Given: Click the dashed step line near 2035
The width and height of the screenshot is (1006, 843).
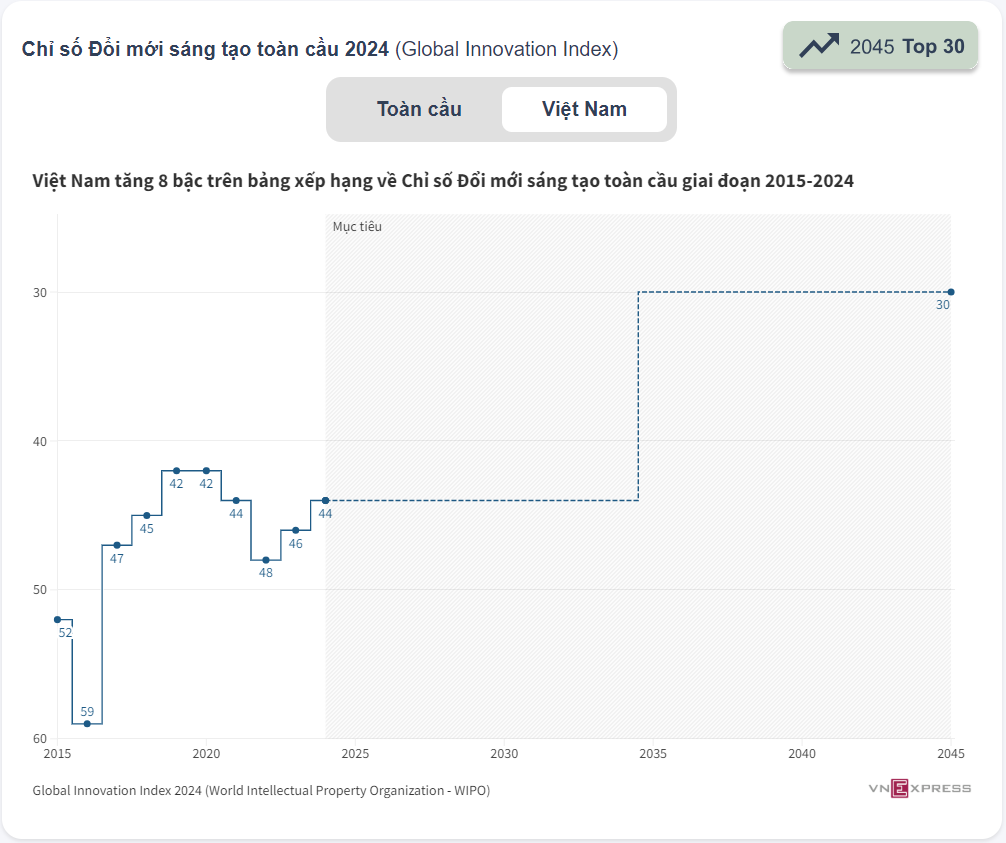Looking at the screenshot, I should 638,400.
